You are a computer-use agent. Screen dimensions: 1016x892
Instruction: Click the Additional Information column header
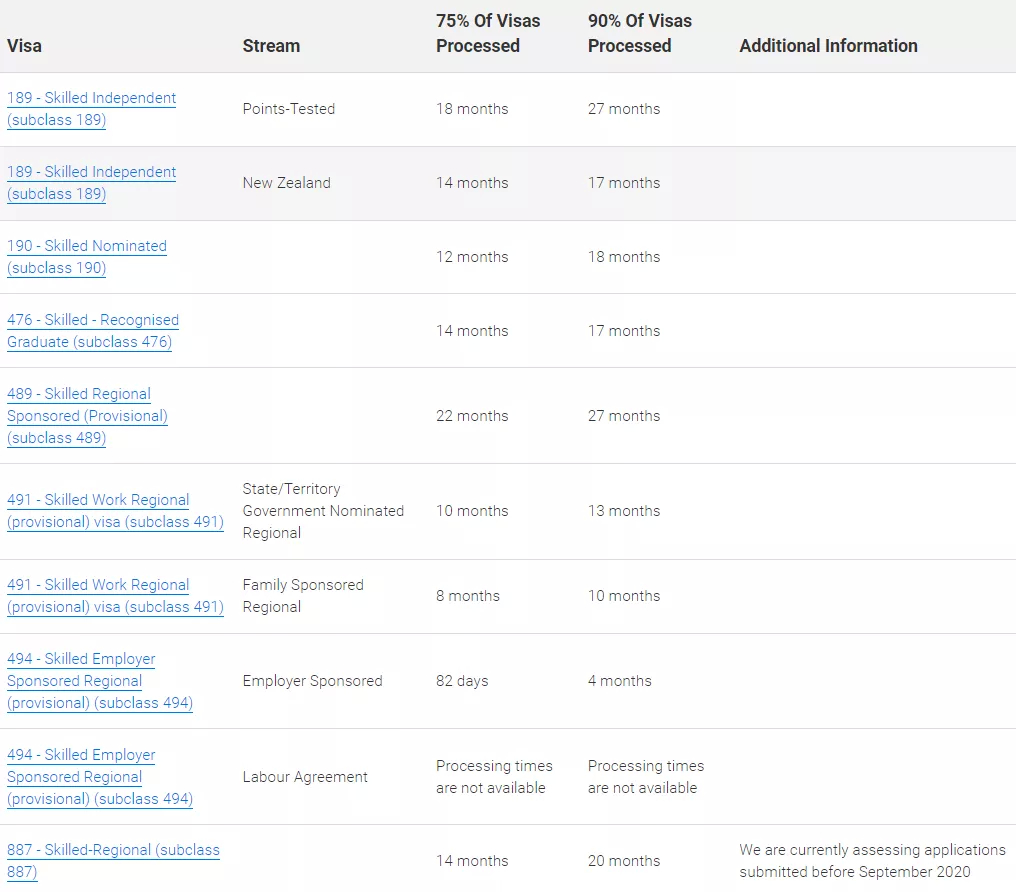click(x=829, y=46)
